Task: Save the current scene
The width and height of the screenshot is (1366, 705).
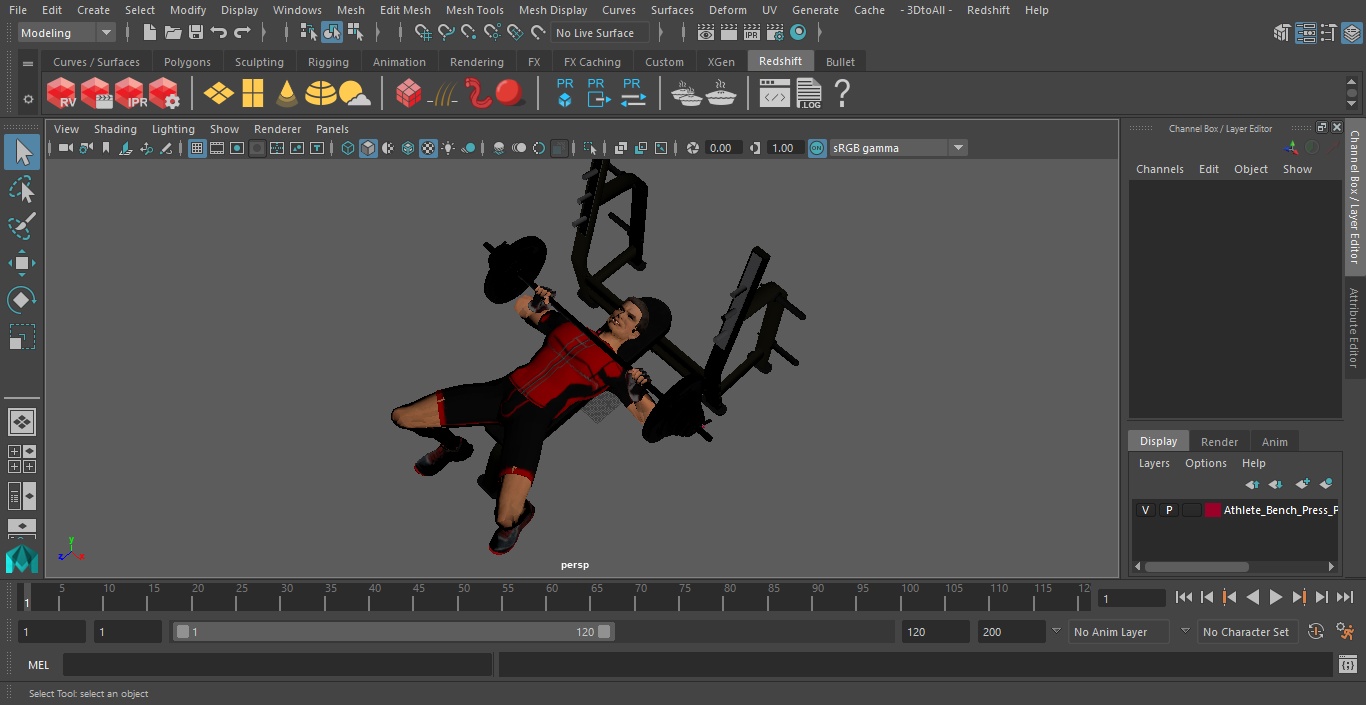Action: (195, 33)
